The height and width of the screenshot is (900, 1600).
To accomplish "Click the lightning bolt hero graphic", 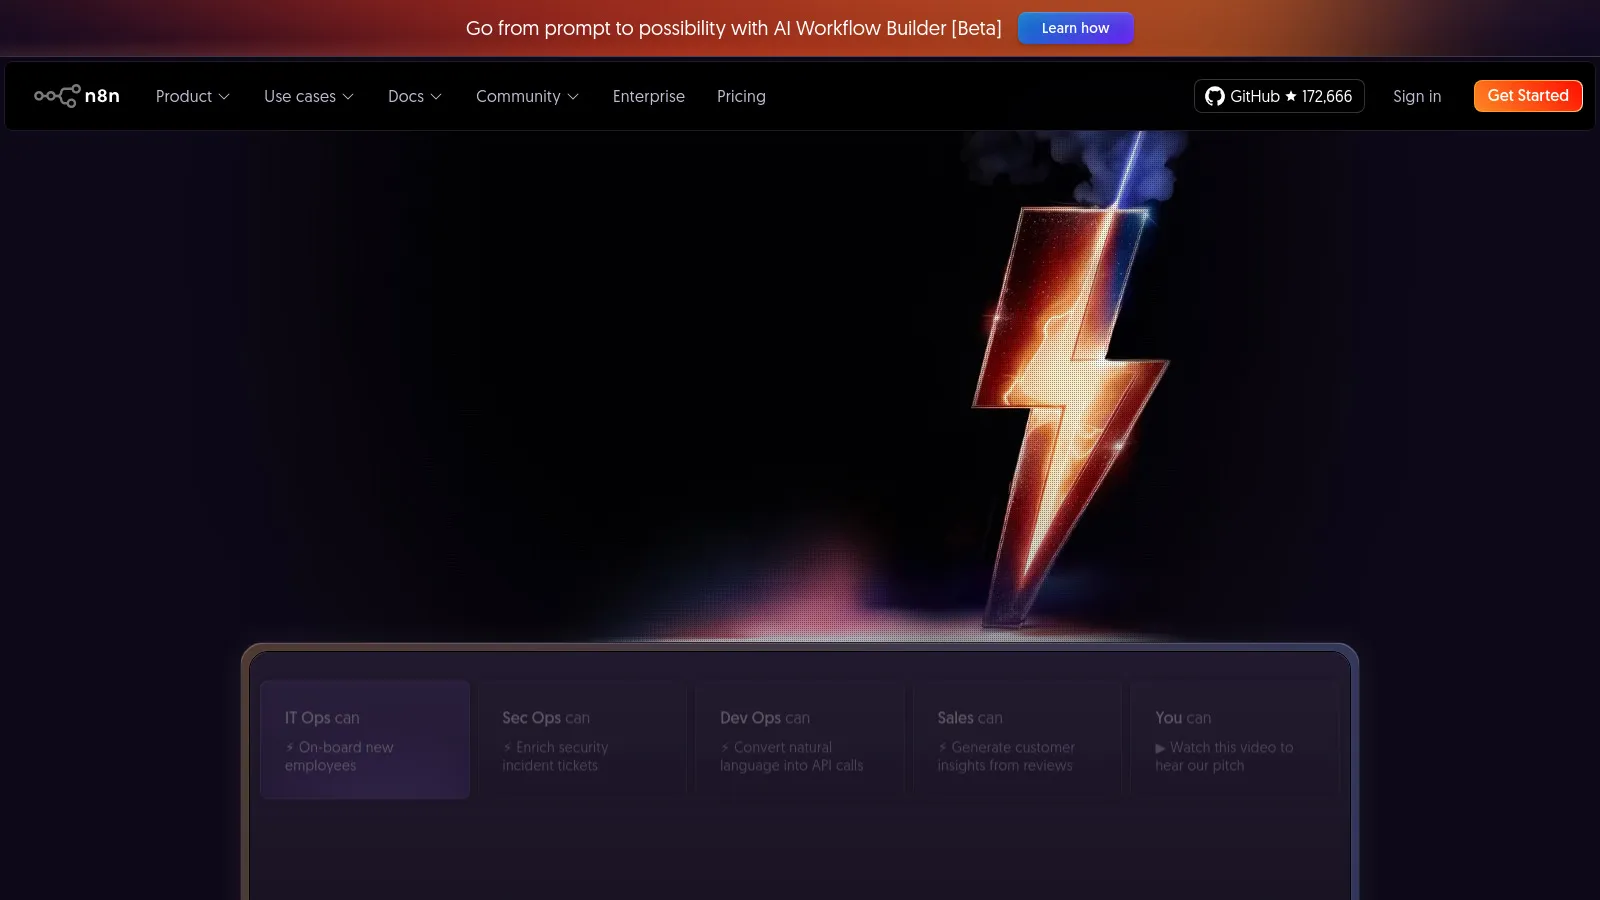I will coord(1070,400).
